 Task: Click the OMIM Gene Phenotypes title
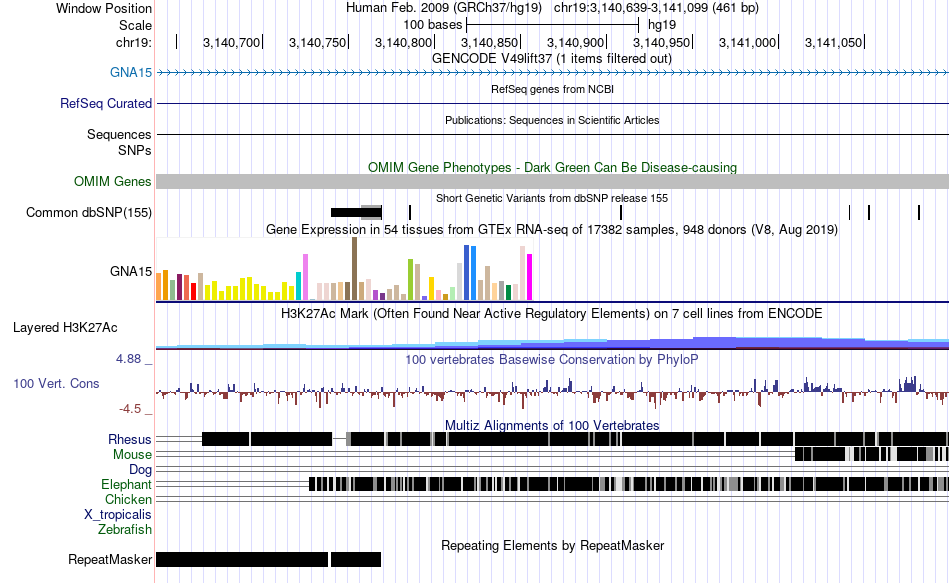coord(552,167)
